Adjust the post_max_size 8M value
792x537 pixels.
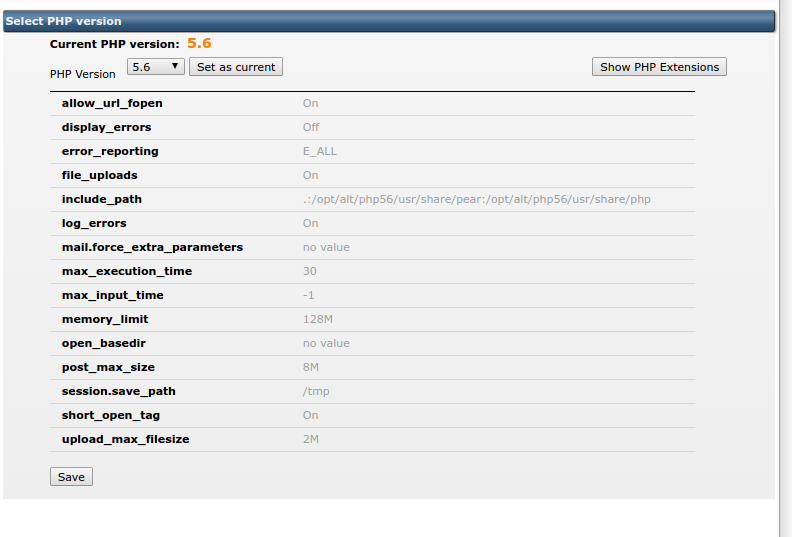pos(313,367)
